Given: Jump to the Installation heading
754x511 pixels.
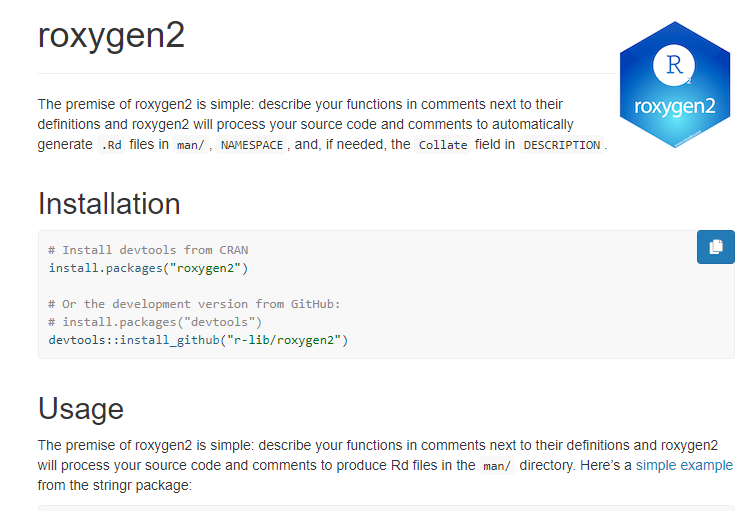Looking at the screenshot, I should pos(109,203).
